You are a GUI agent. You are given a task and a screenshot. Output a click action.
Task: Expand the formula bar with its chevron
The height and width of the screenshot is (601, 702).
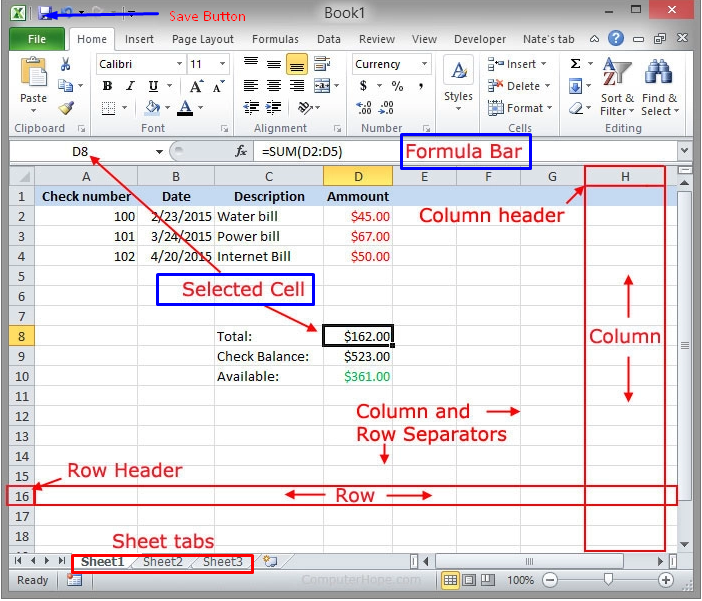(684, 151)
